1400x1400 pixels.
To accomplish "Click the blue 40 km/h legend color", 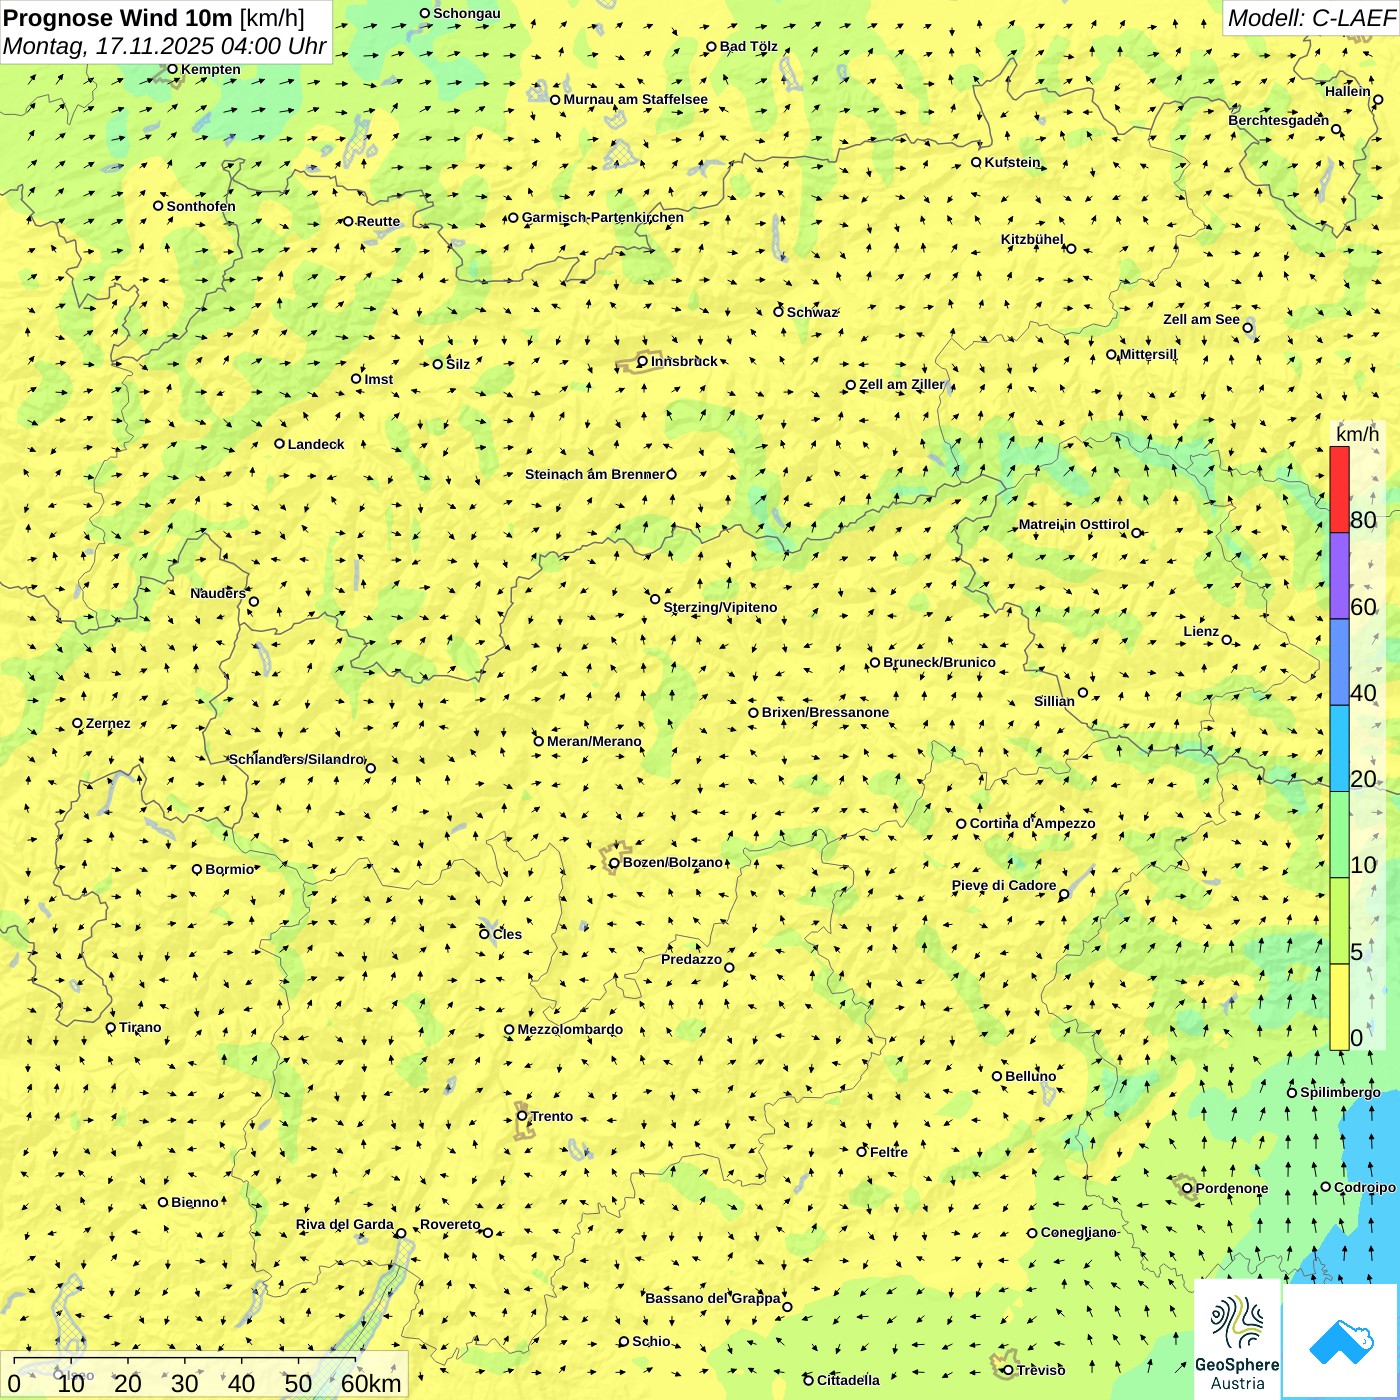I will coord(1339,662).
